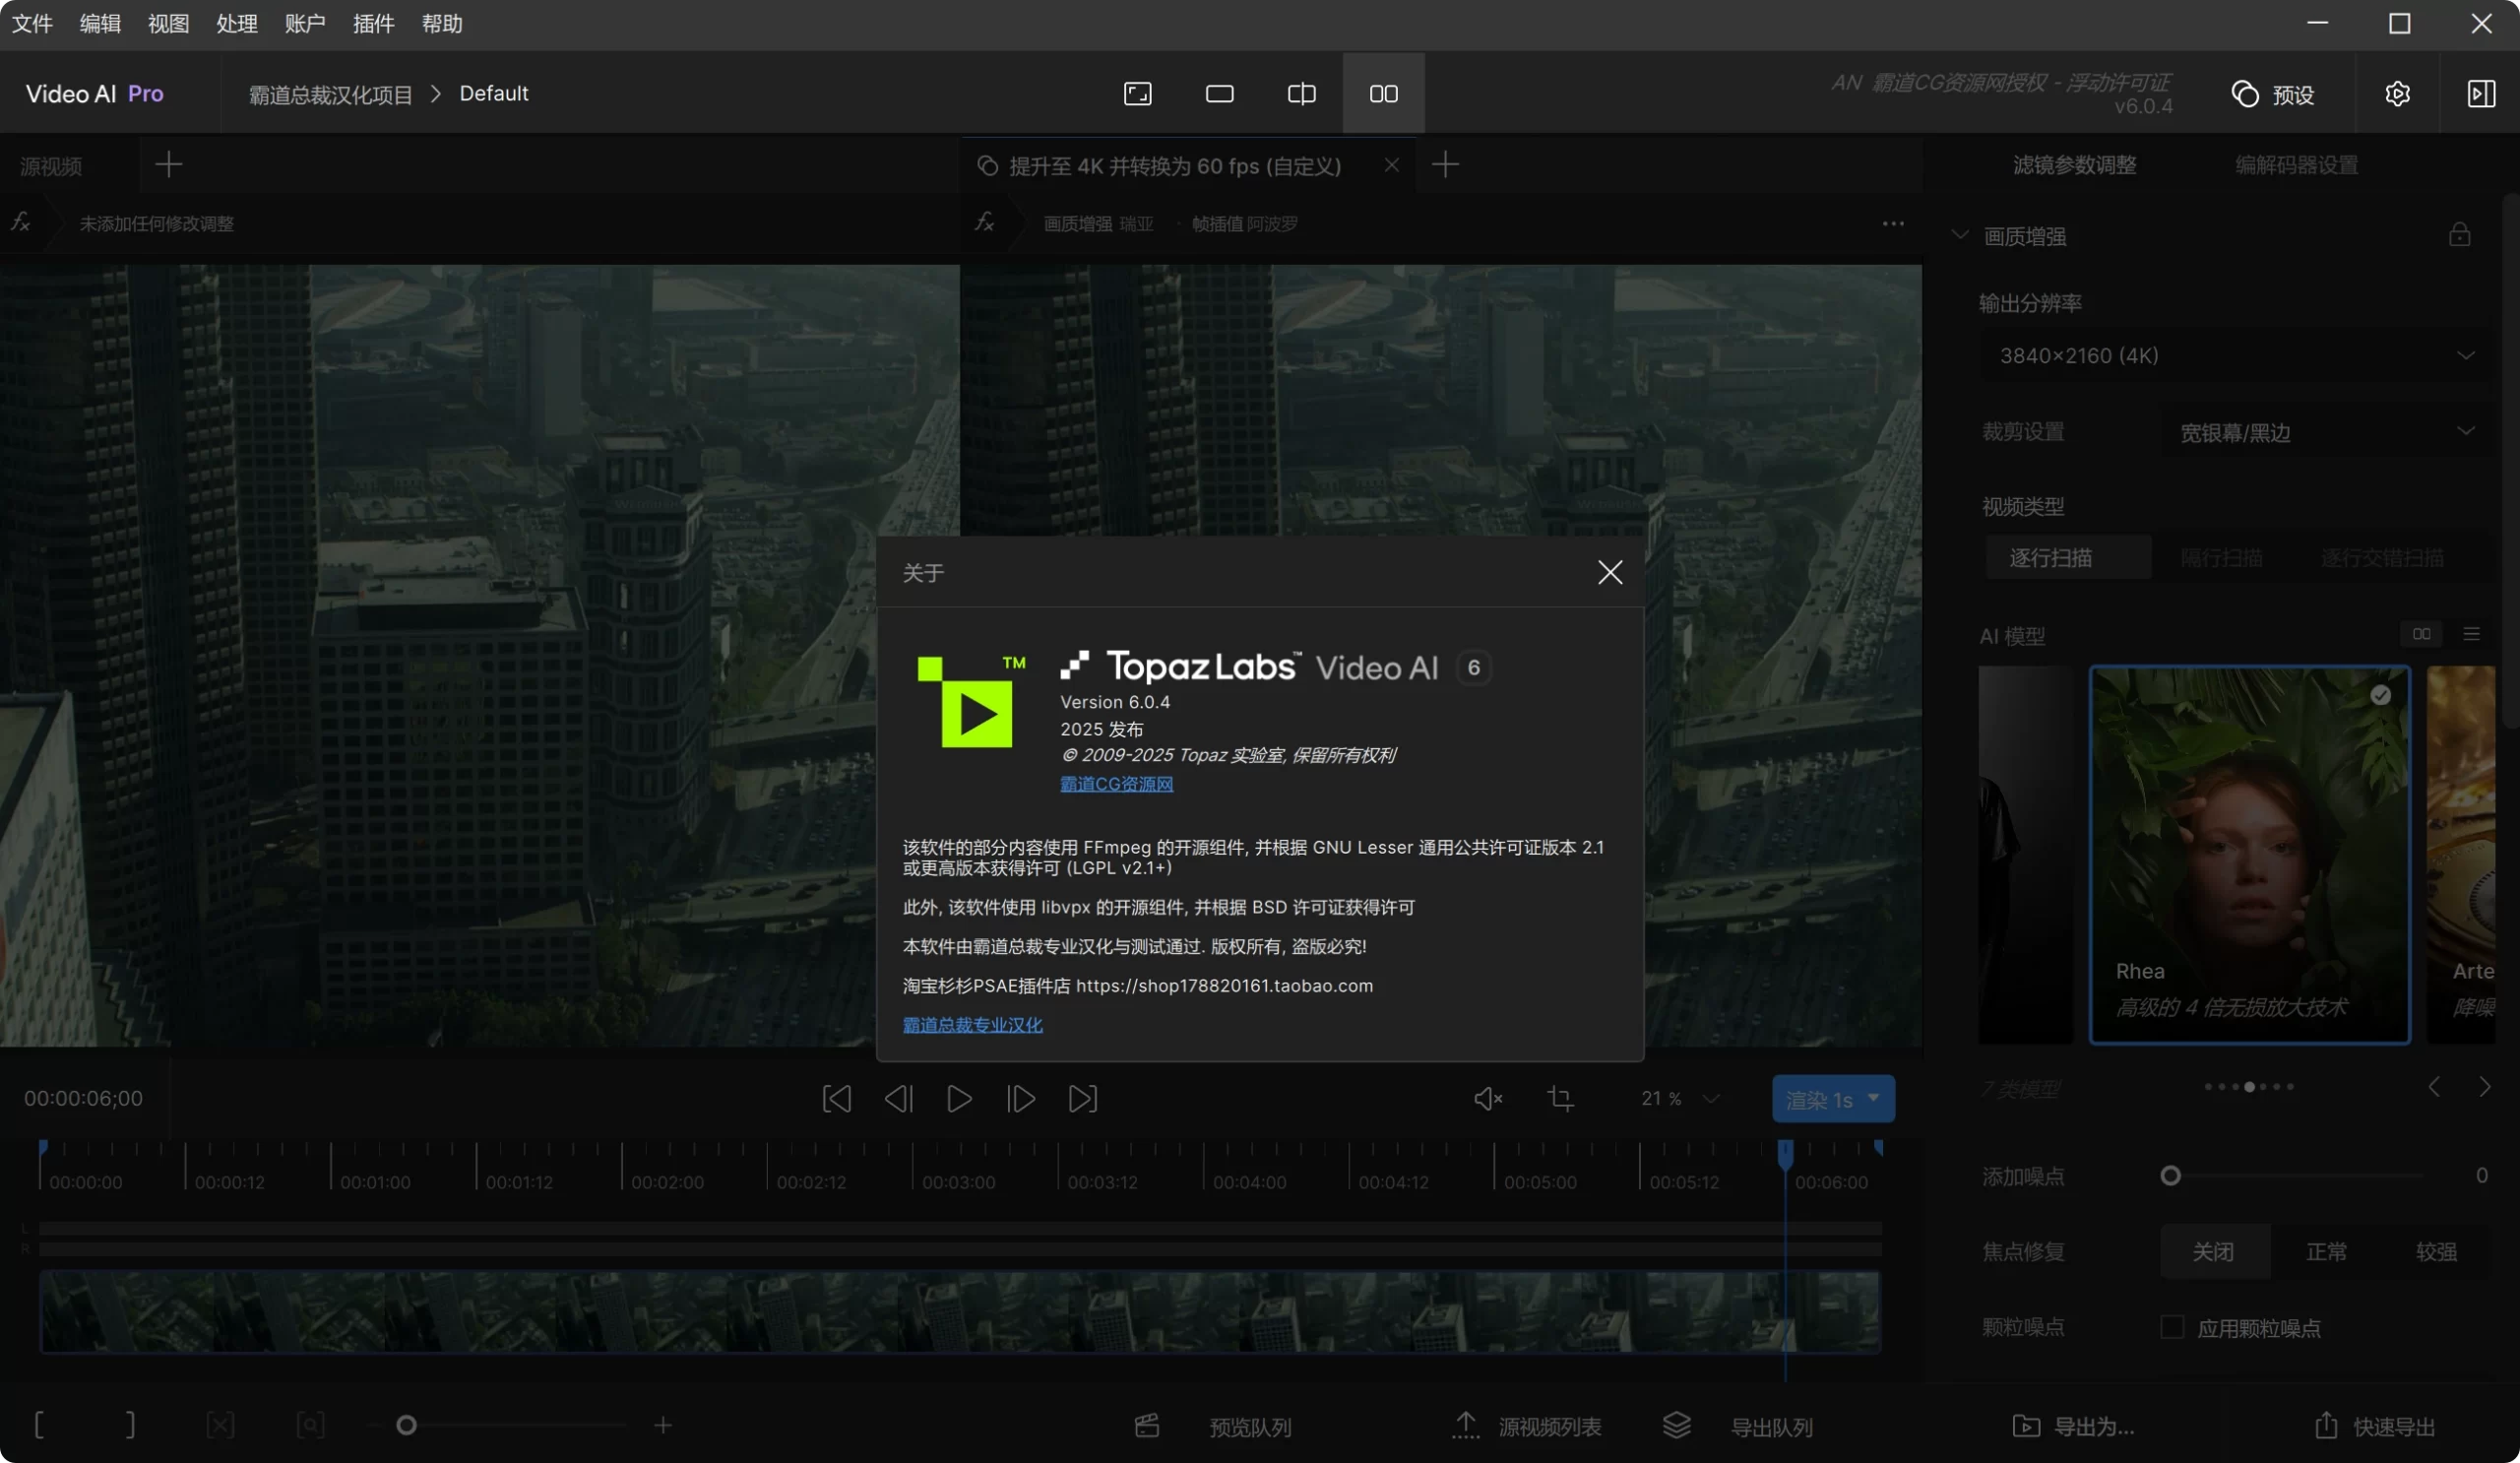Click the 导出为... button

2074,1427
